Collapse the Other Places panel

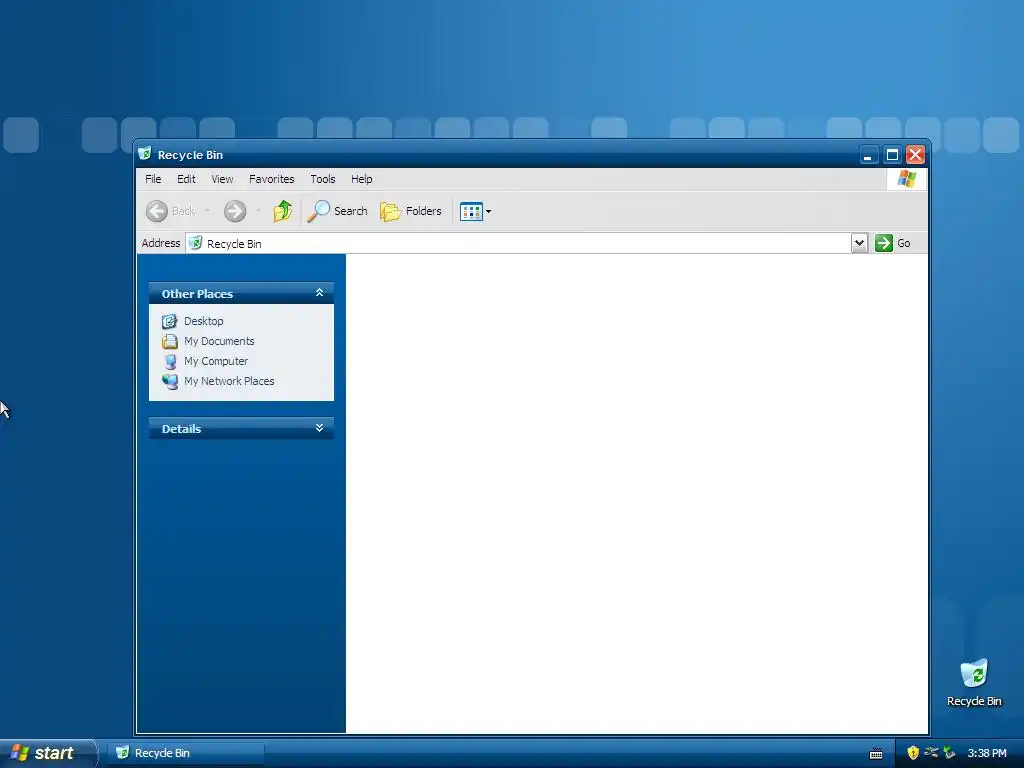(x=319, y=293)
